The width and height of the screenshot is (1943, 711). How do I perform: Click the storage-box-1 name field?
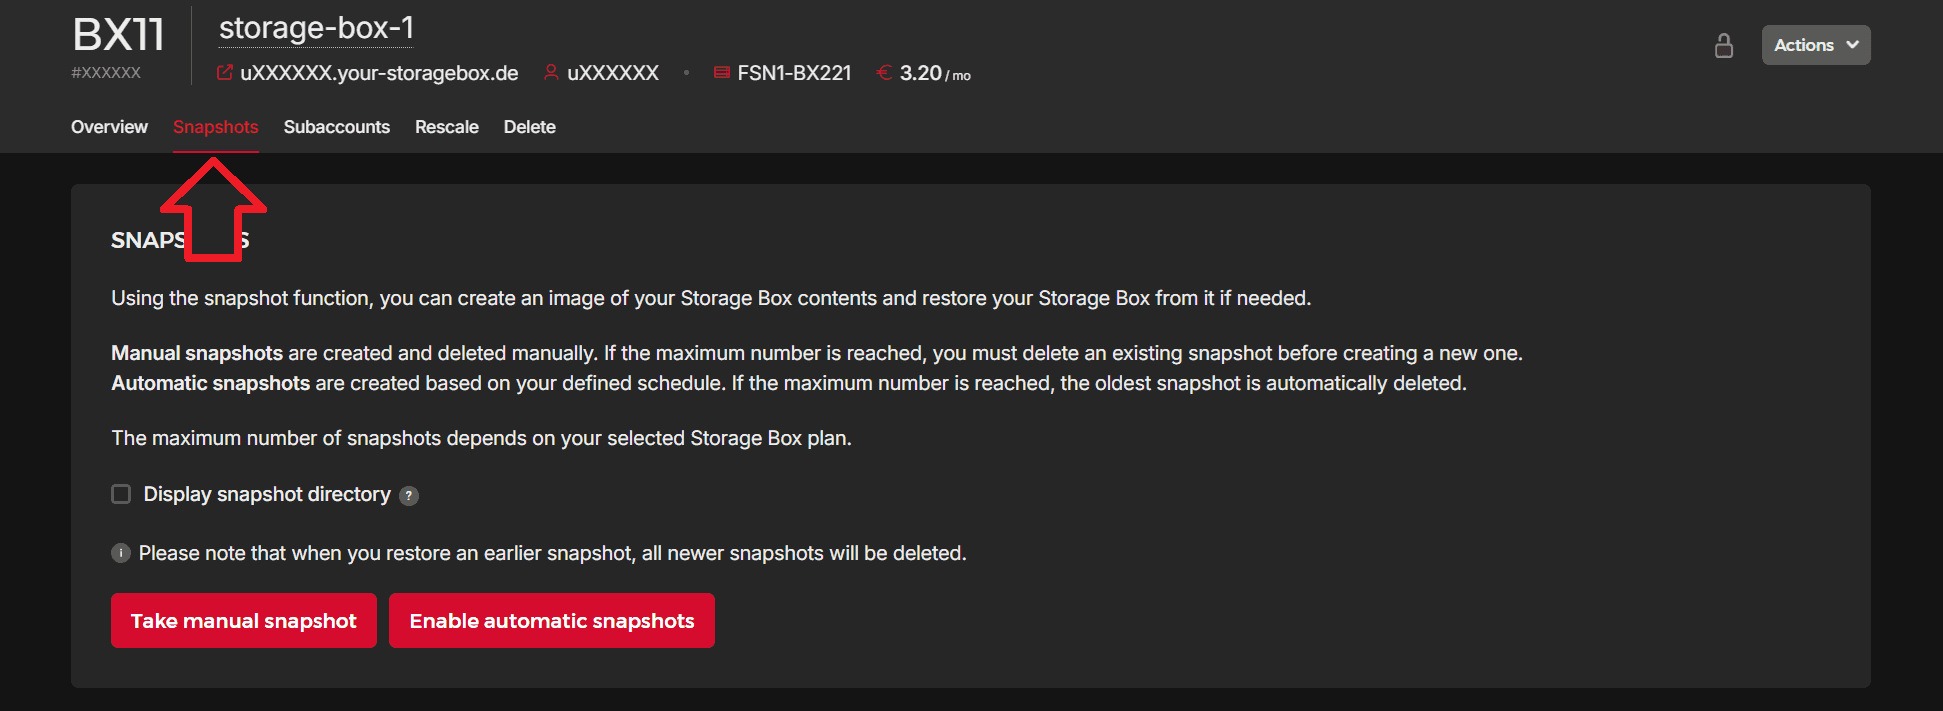[x=316, y=29]
